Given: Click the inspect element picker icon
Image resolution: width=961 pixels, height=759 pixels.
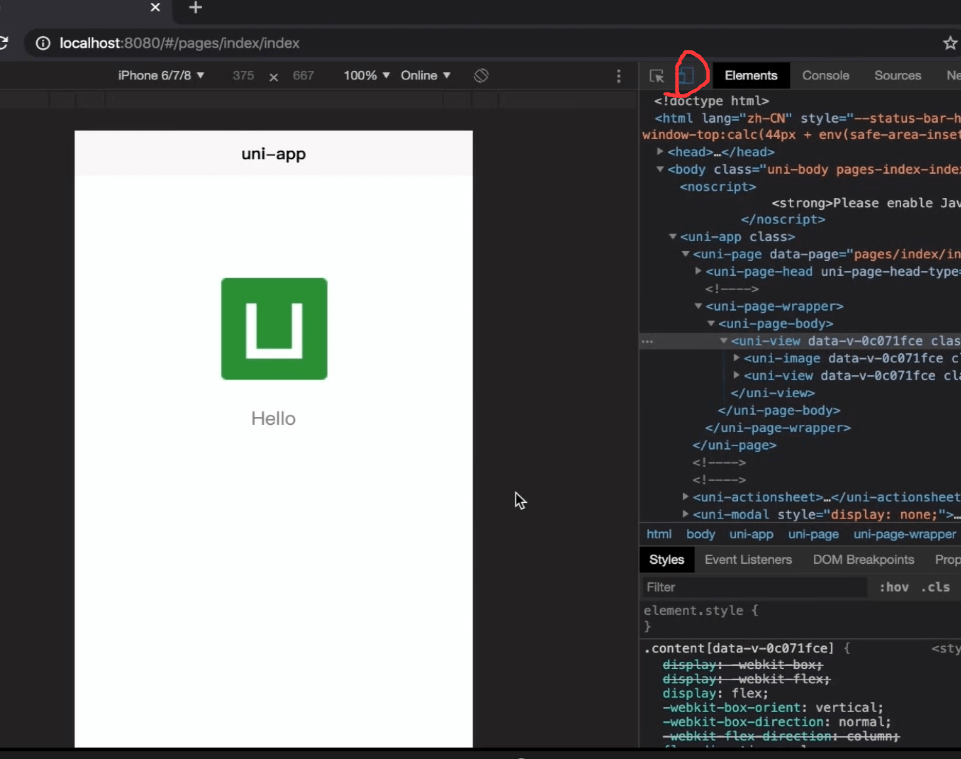Looking at the screenshot, I should [x=656, y=76].
